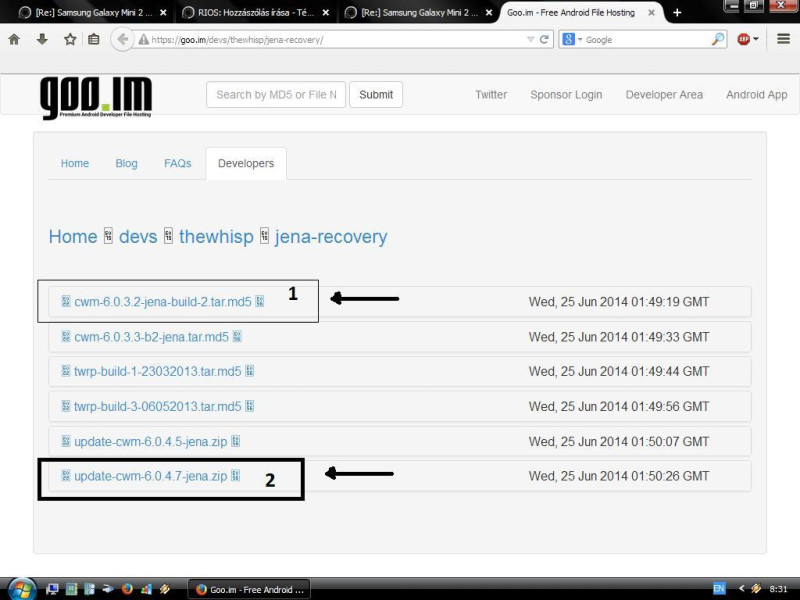Image resolution: width=800 pixels, height=600 pixels.
Task: Select the Goo.im - Free Android File Hosting tab
Action: [570, 12]
